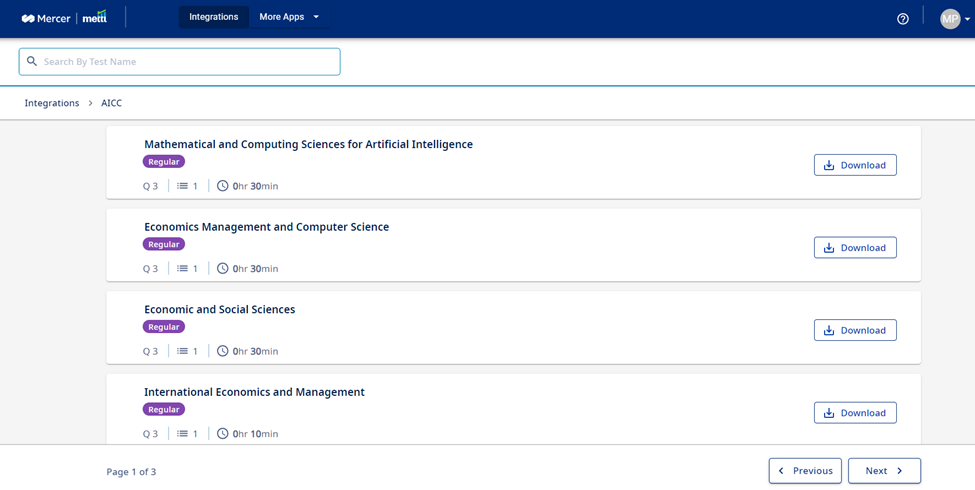Download the Economics Management and Computer Science test
Viewport: 975px width, 490px height.
855,247
